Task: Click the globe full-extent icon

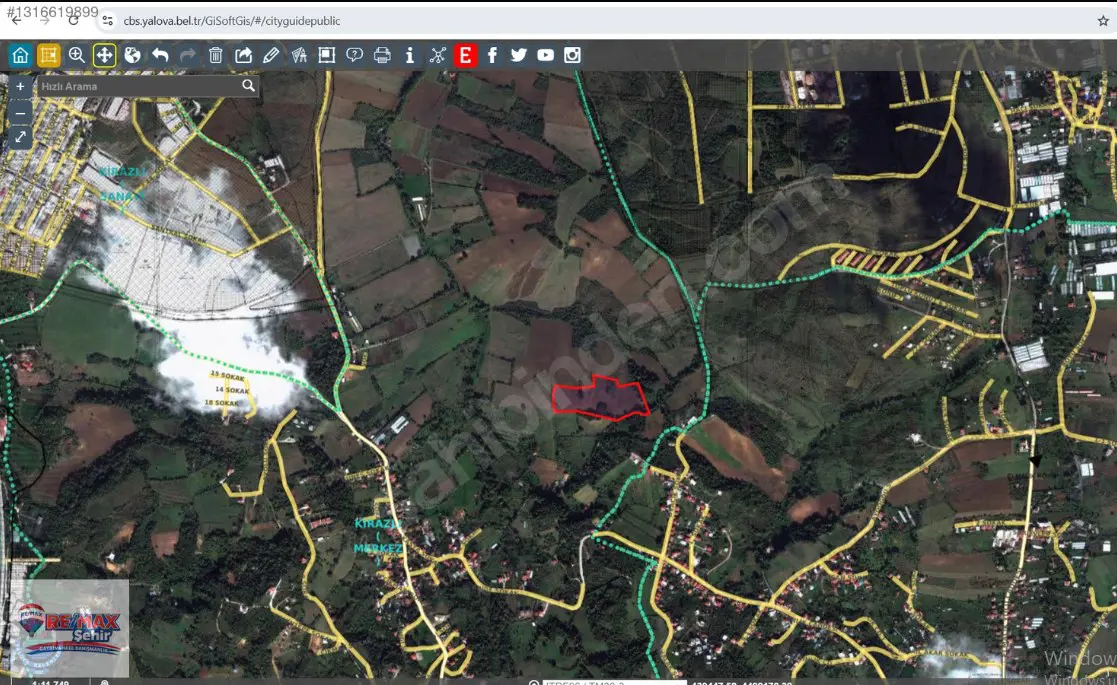Action: [133, 55]
